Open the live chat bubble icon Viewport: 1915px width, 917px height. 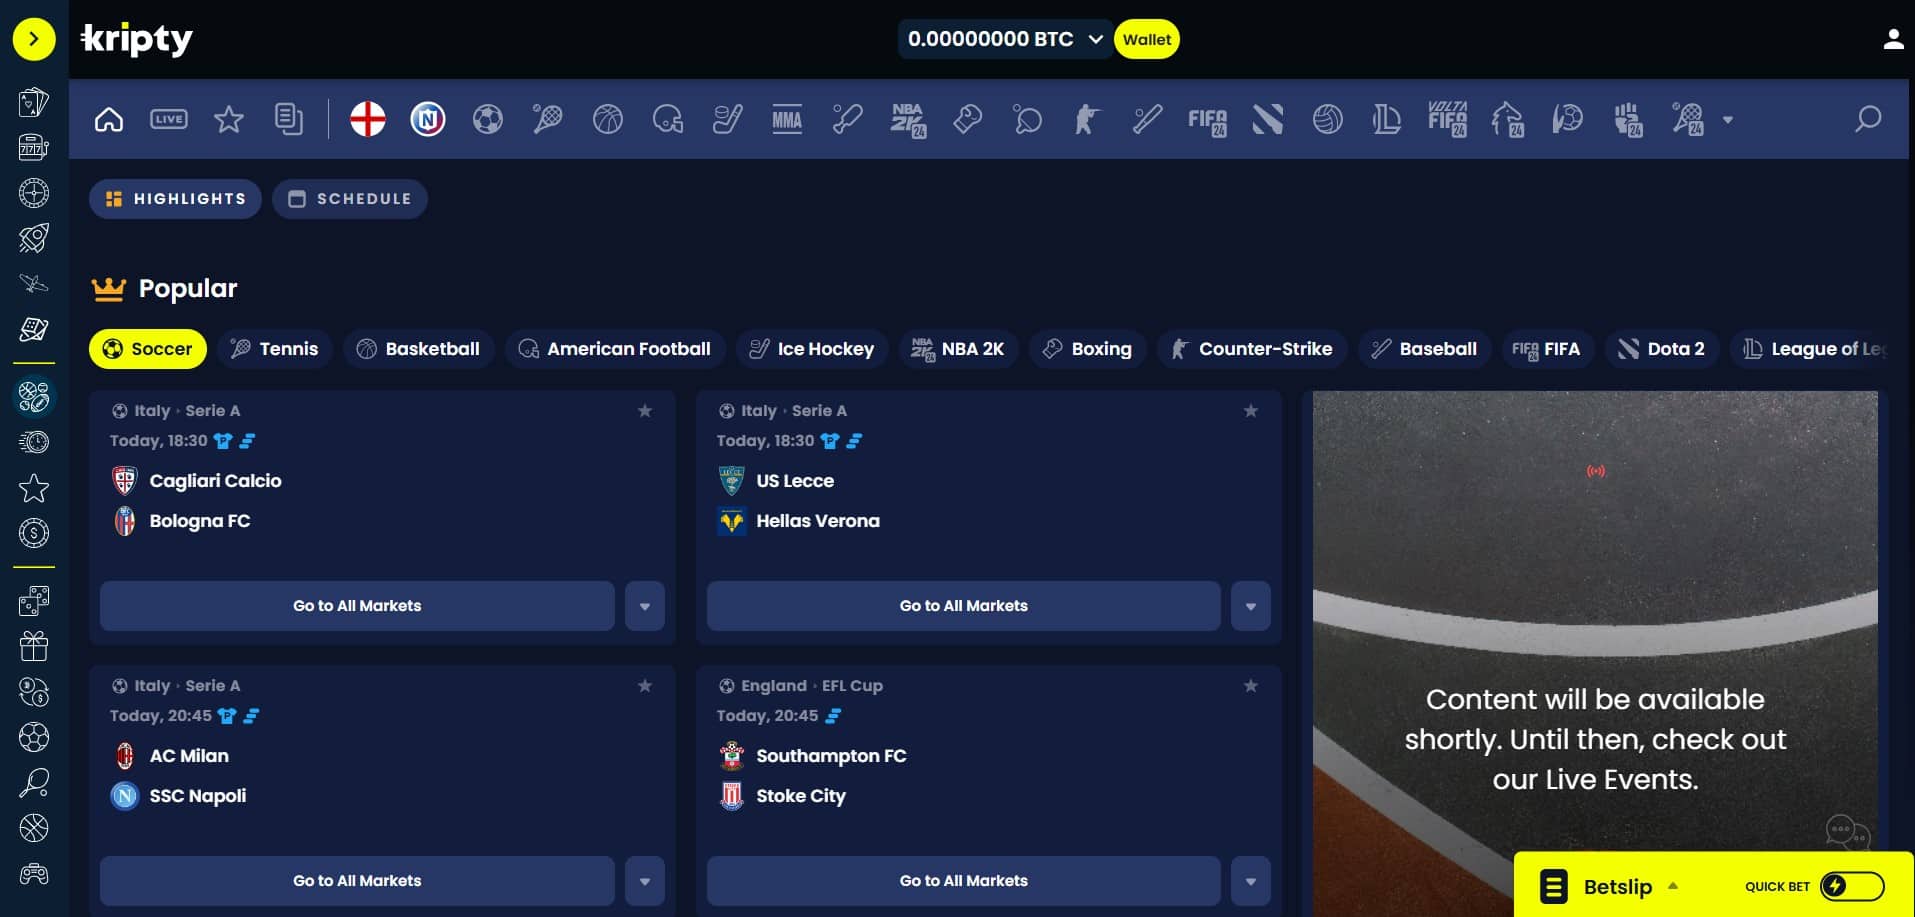pos(1846,832)
